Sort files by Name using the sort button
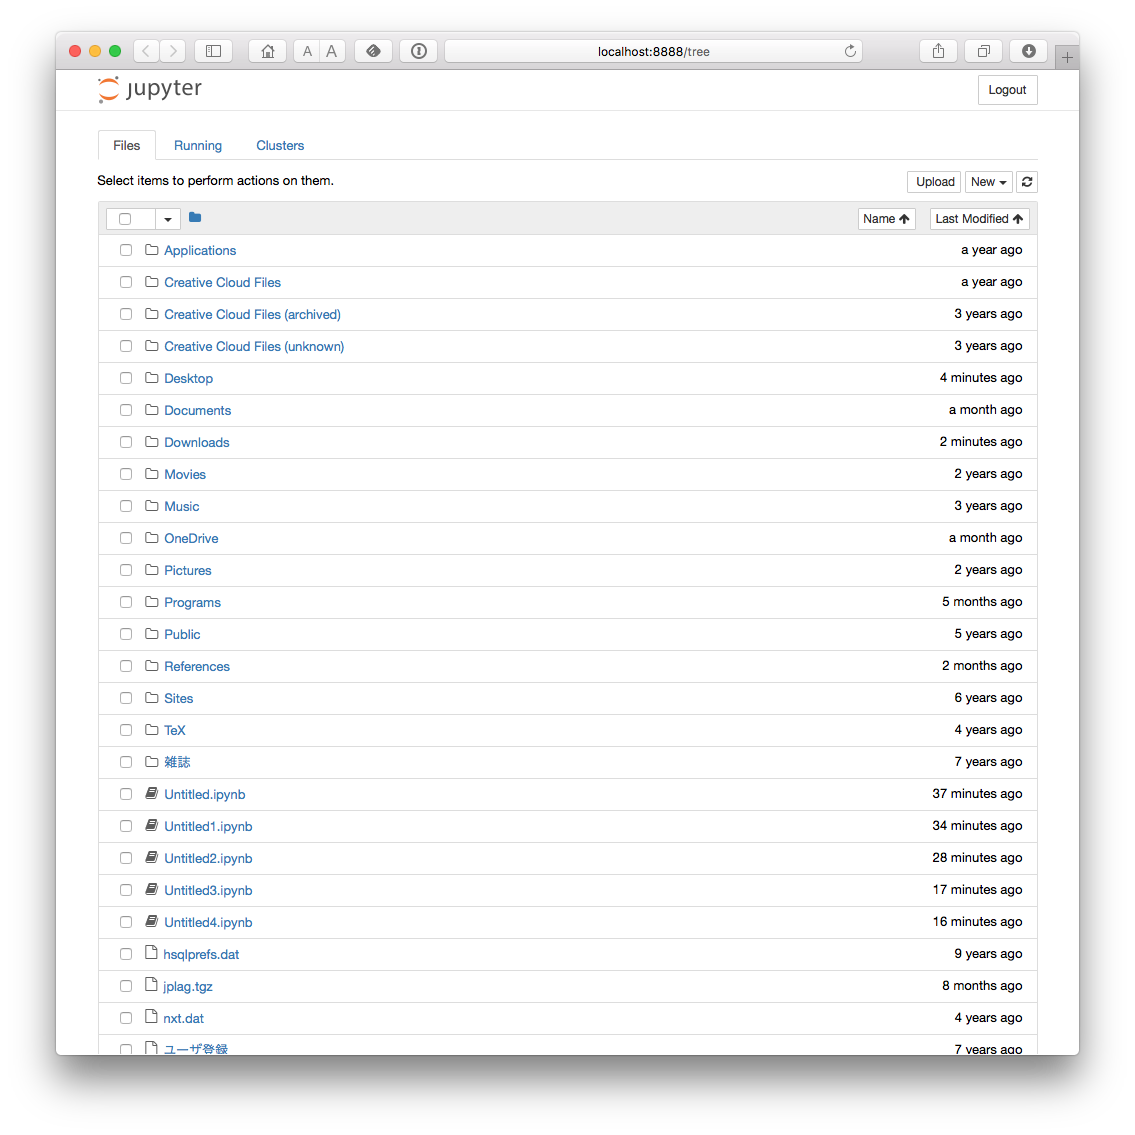Viewport: 1135px width, 1135px height. tap(886, 218)
